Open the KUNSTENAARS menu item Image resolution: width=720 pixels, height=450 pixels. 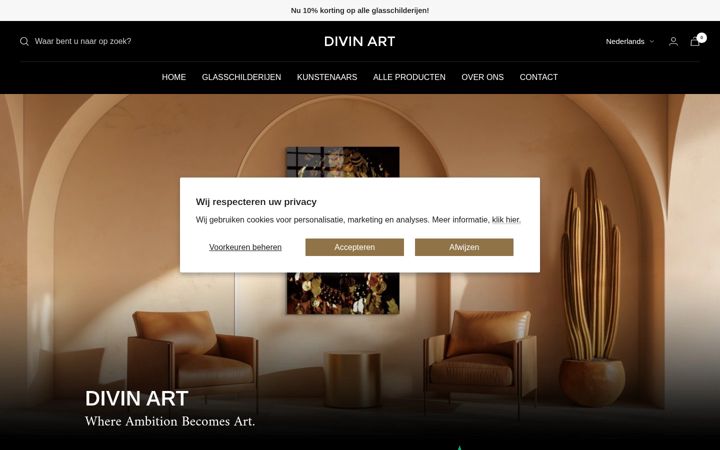pyautogui.click(x=327, y=77)
